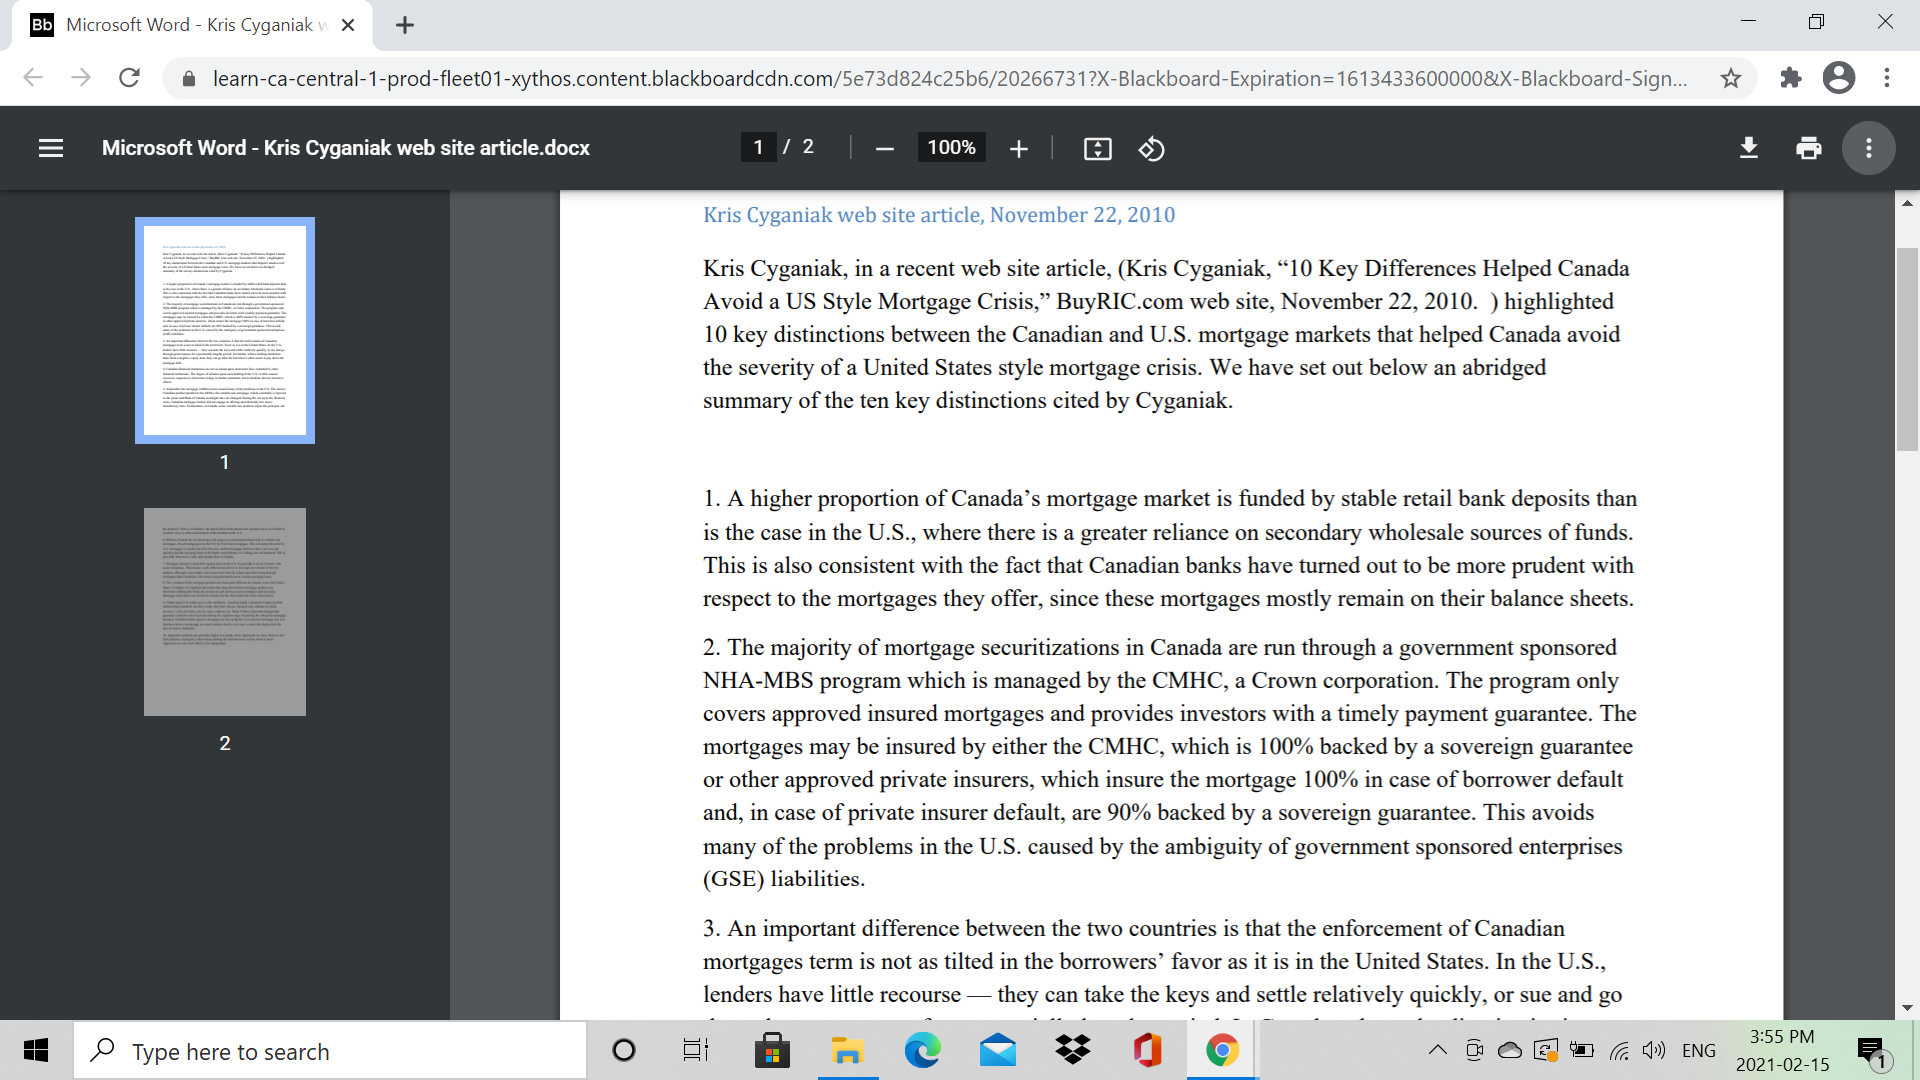This screenshot has height=1080, width=1920.
Task: Open a new browser tab
Action: 405,24
